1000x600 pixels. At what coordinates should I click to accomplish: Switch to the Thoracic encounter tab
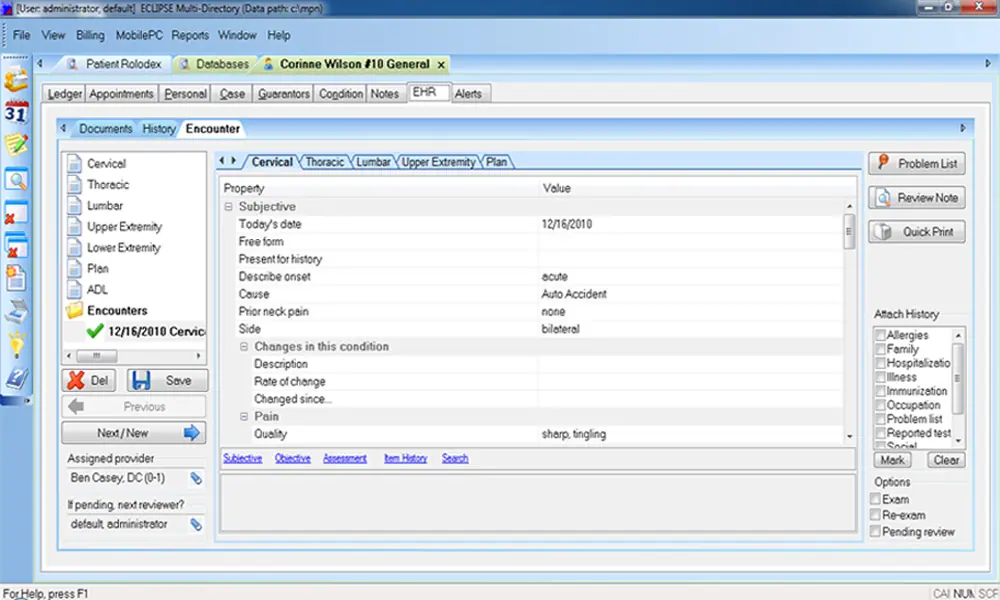(x=324, y=161)
